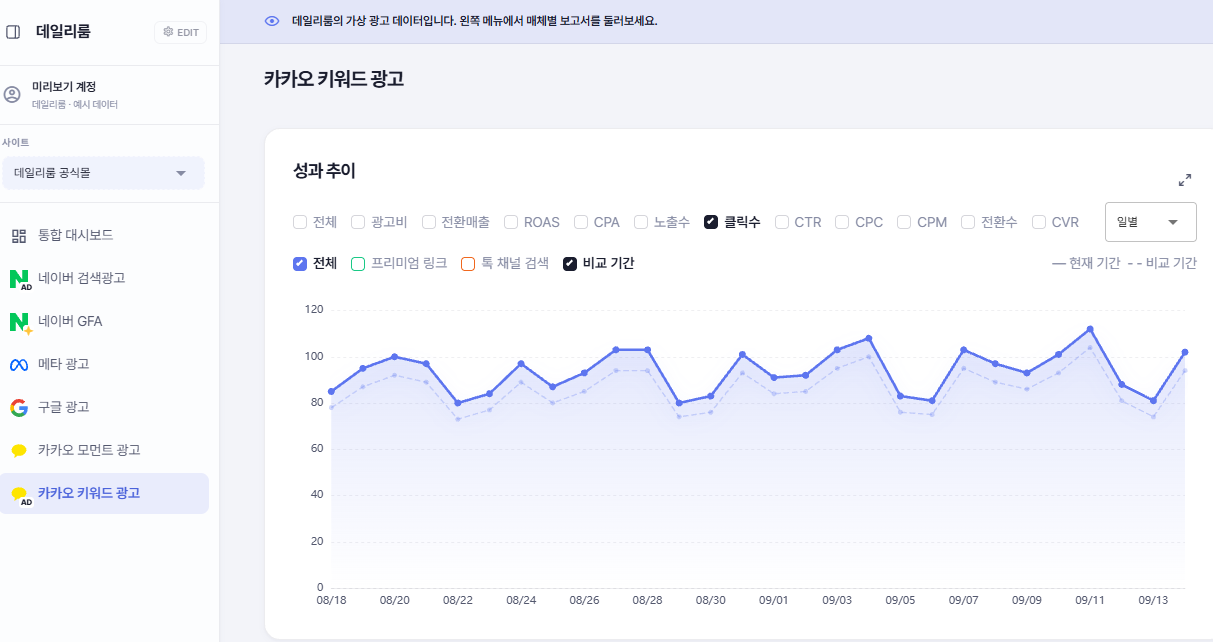Click the Google G logo icon
The width and height of the screenshot is (1213, 642).
19,407
